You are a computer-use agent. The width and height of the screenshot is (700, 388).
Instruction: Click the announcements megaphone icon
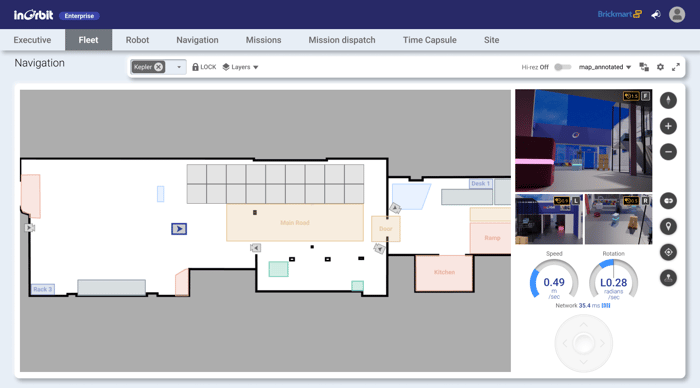click(656, 15)
